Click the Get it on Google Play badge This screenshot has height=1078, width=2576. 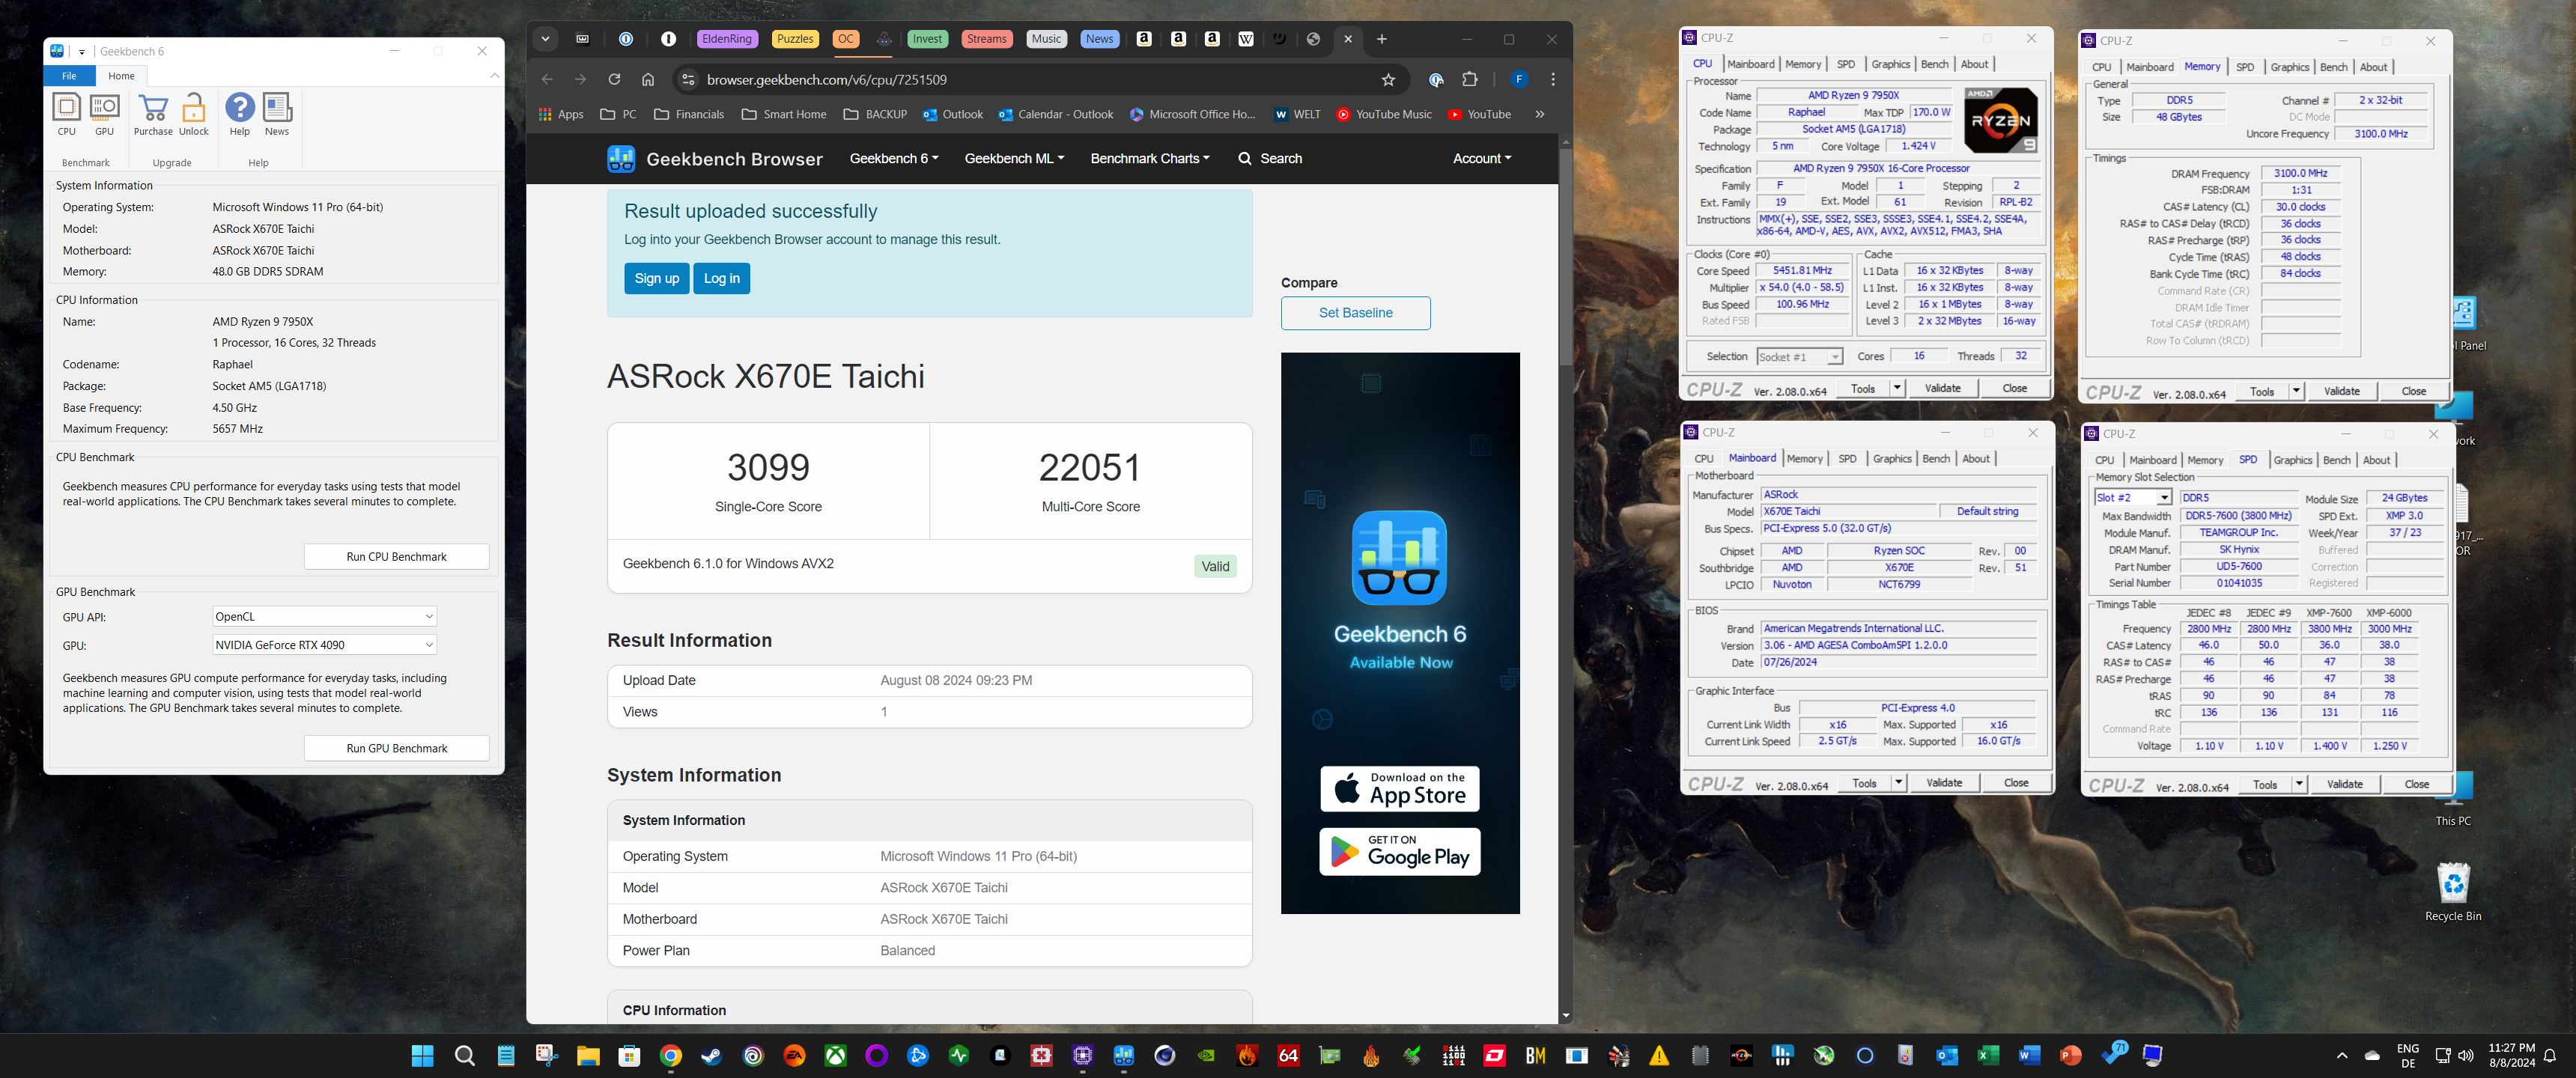point(1399,852)
